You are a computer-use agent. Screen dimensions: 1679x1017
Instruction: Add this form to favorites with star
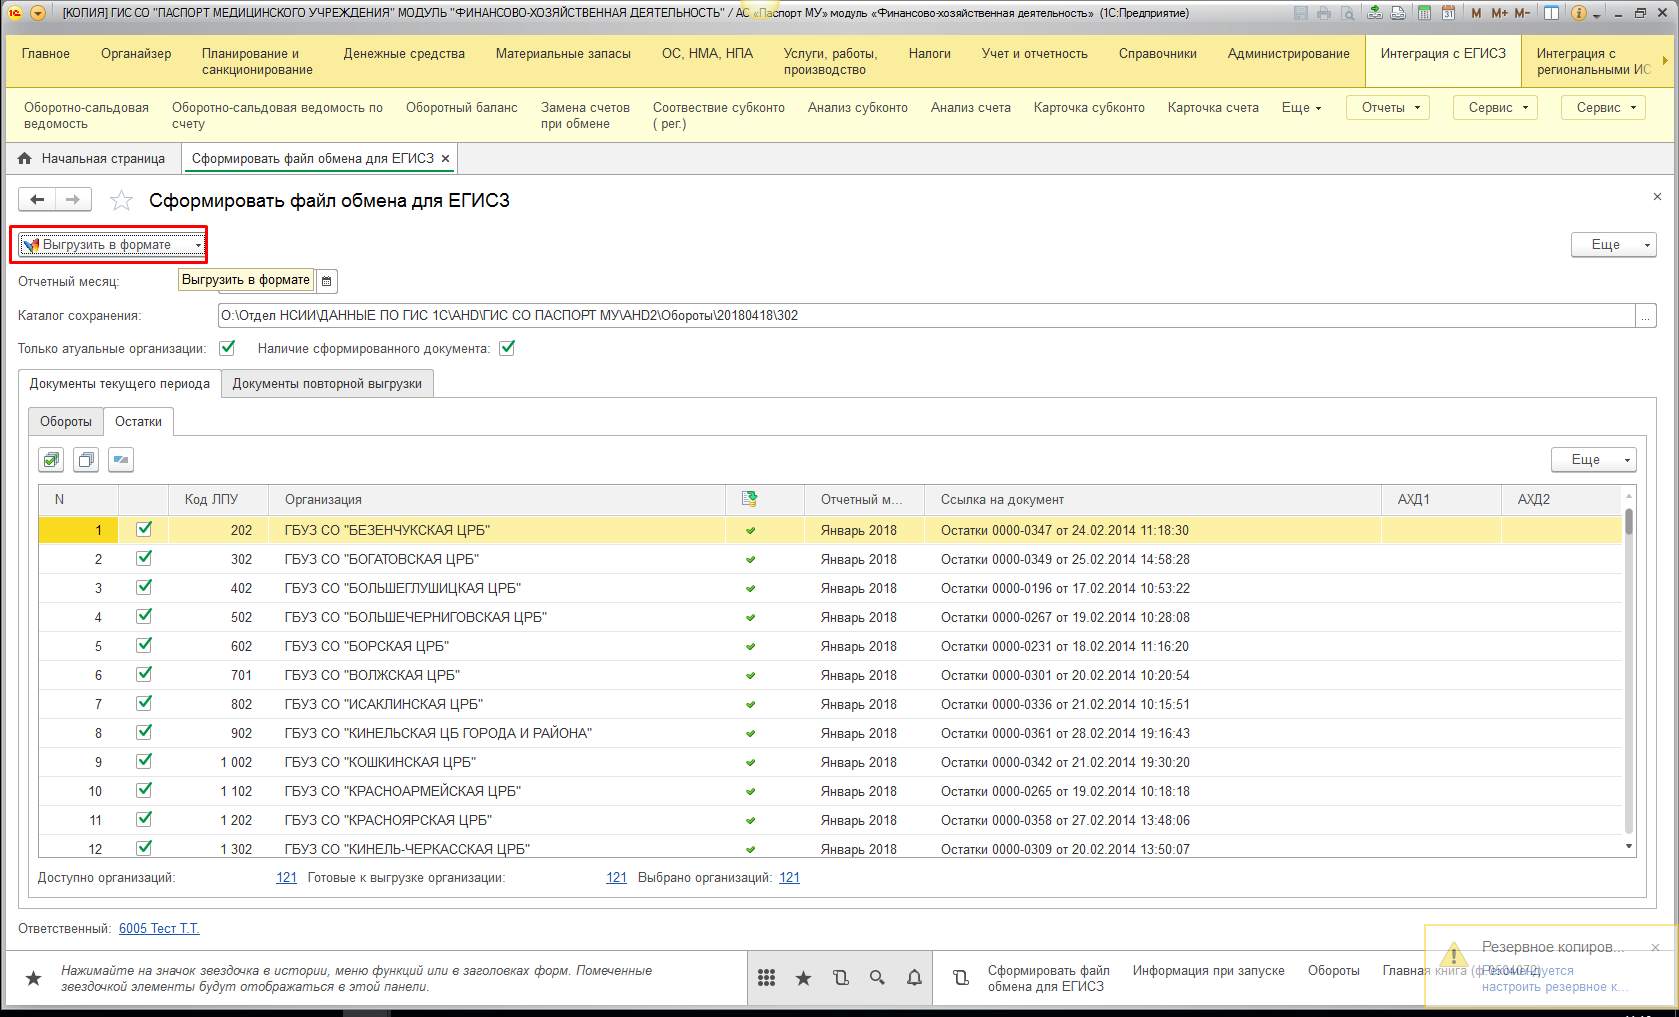pos(121,201)
